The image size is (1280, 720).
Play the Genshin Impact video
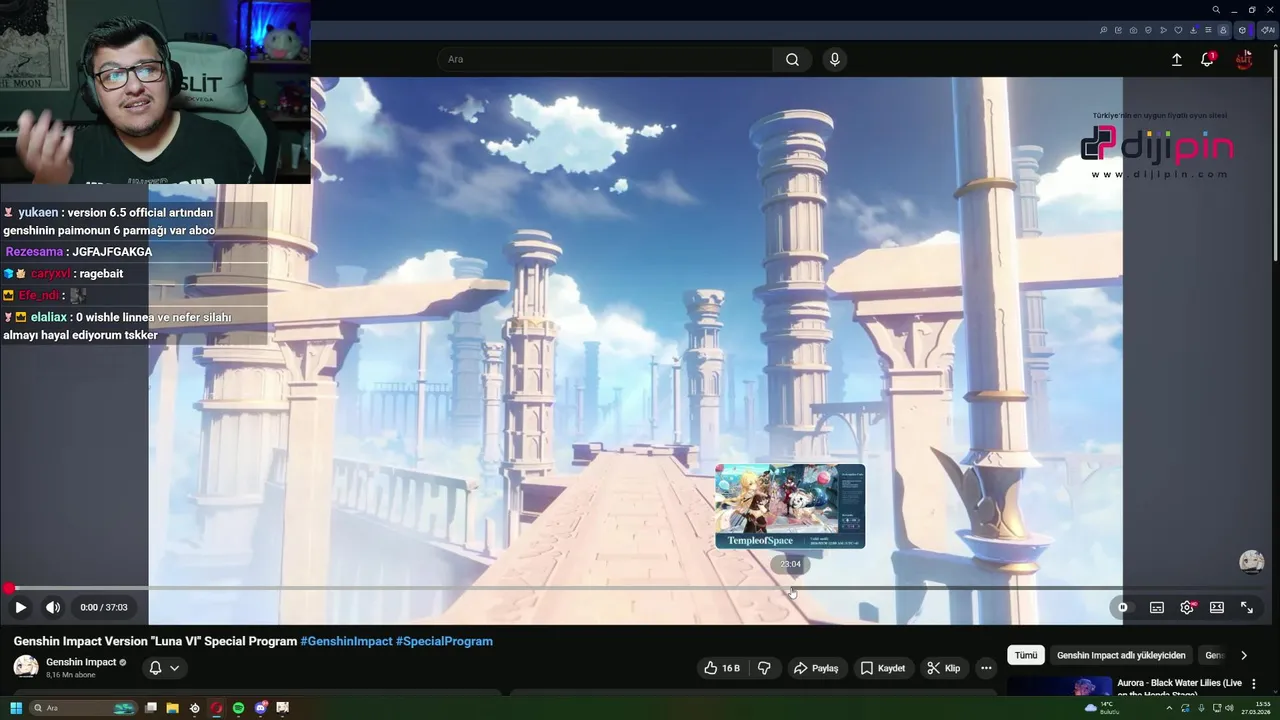pos(20,607)
